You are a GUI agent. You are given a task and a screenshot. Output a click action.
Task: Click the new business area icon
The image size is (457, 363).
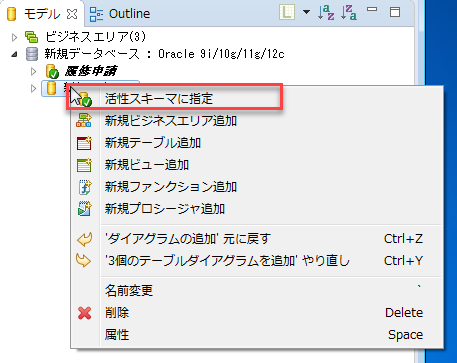(84, 120)
